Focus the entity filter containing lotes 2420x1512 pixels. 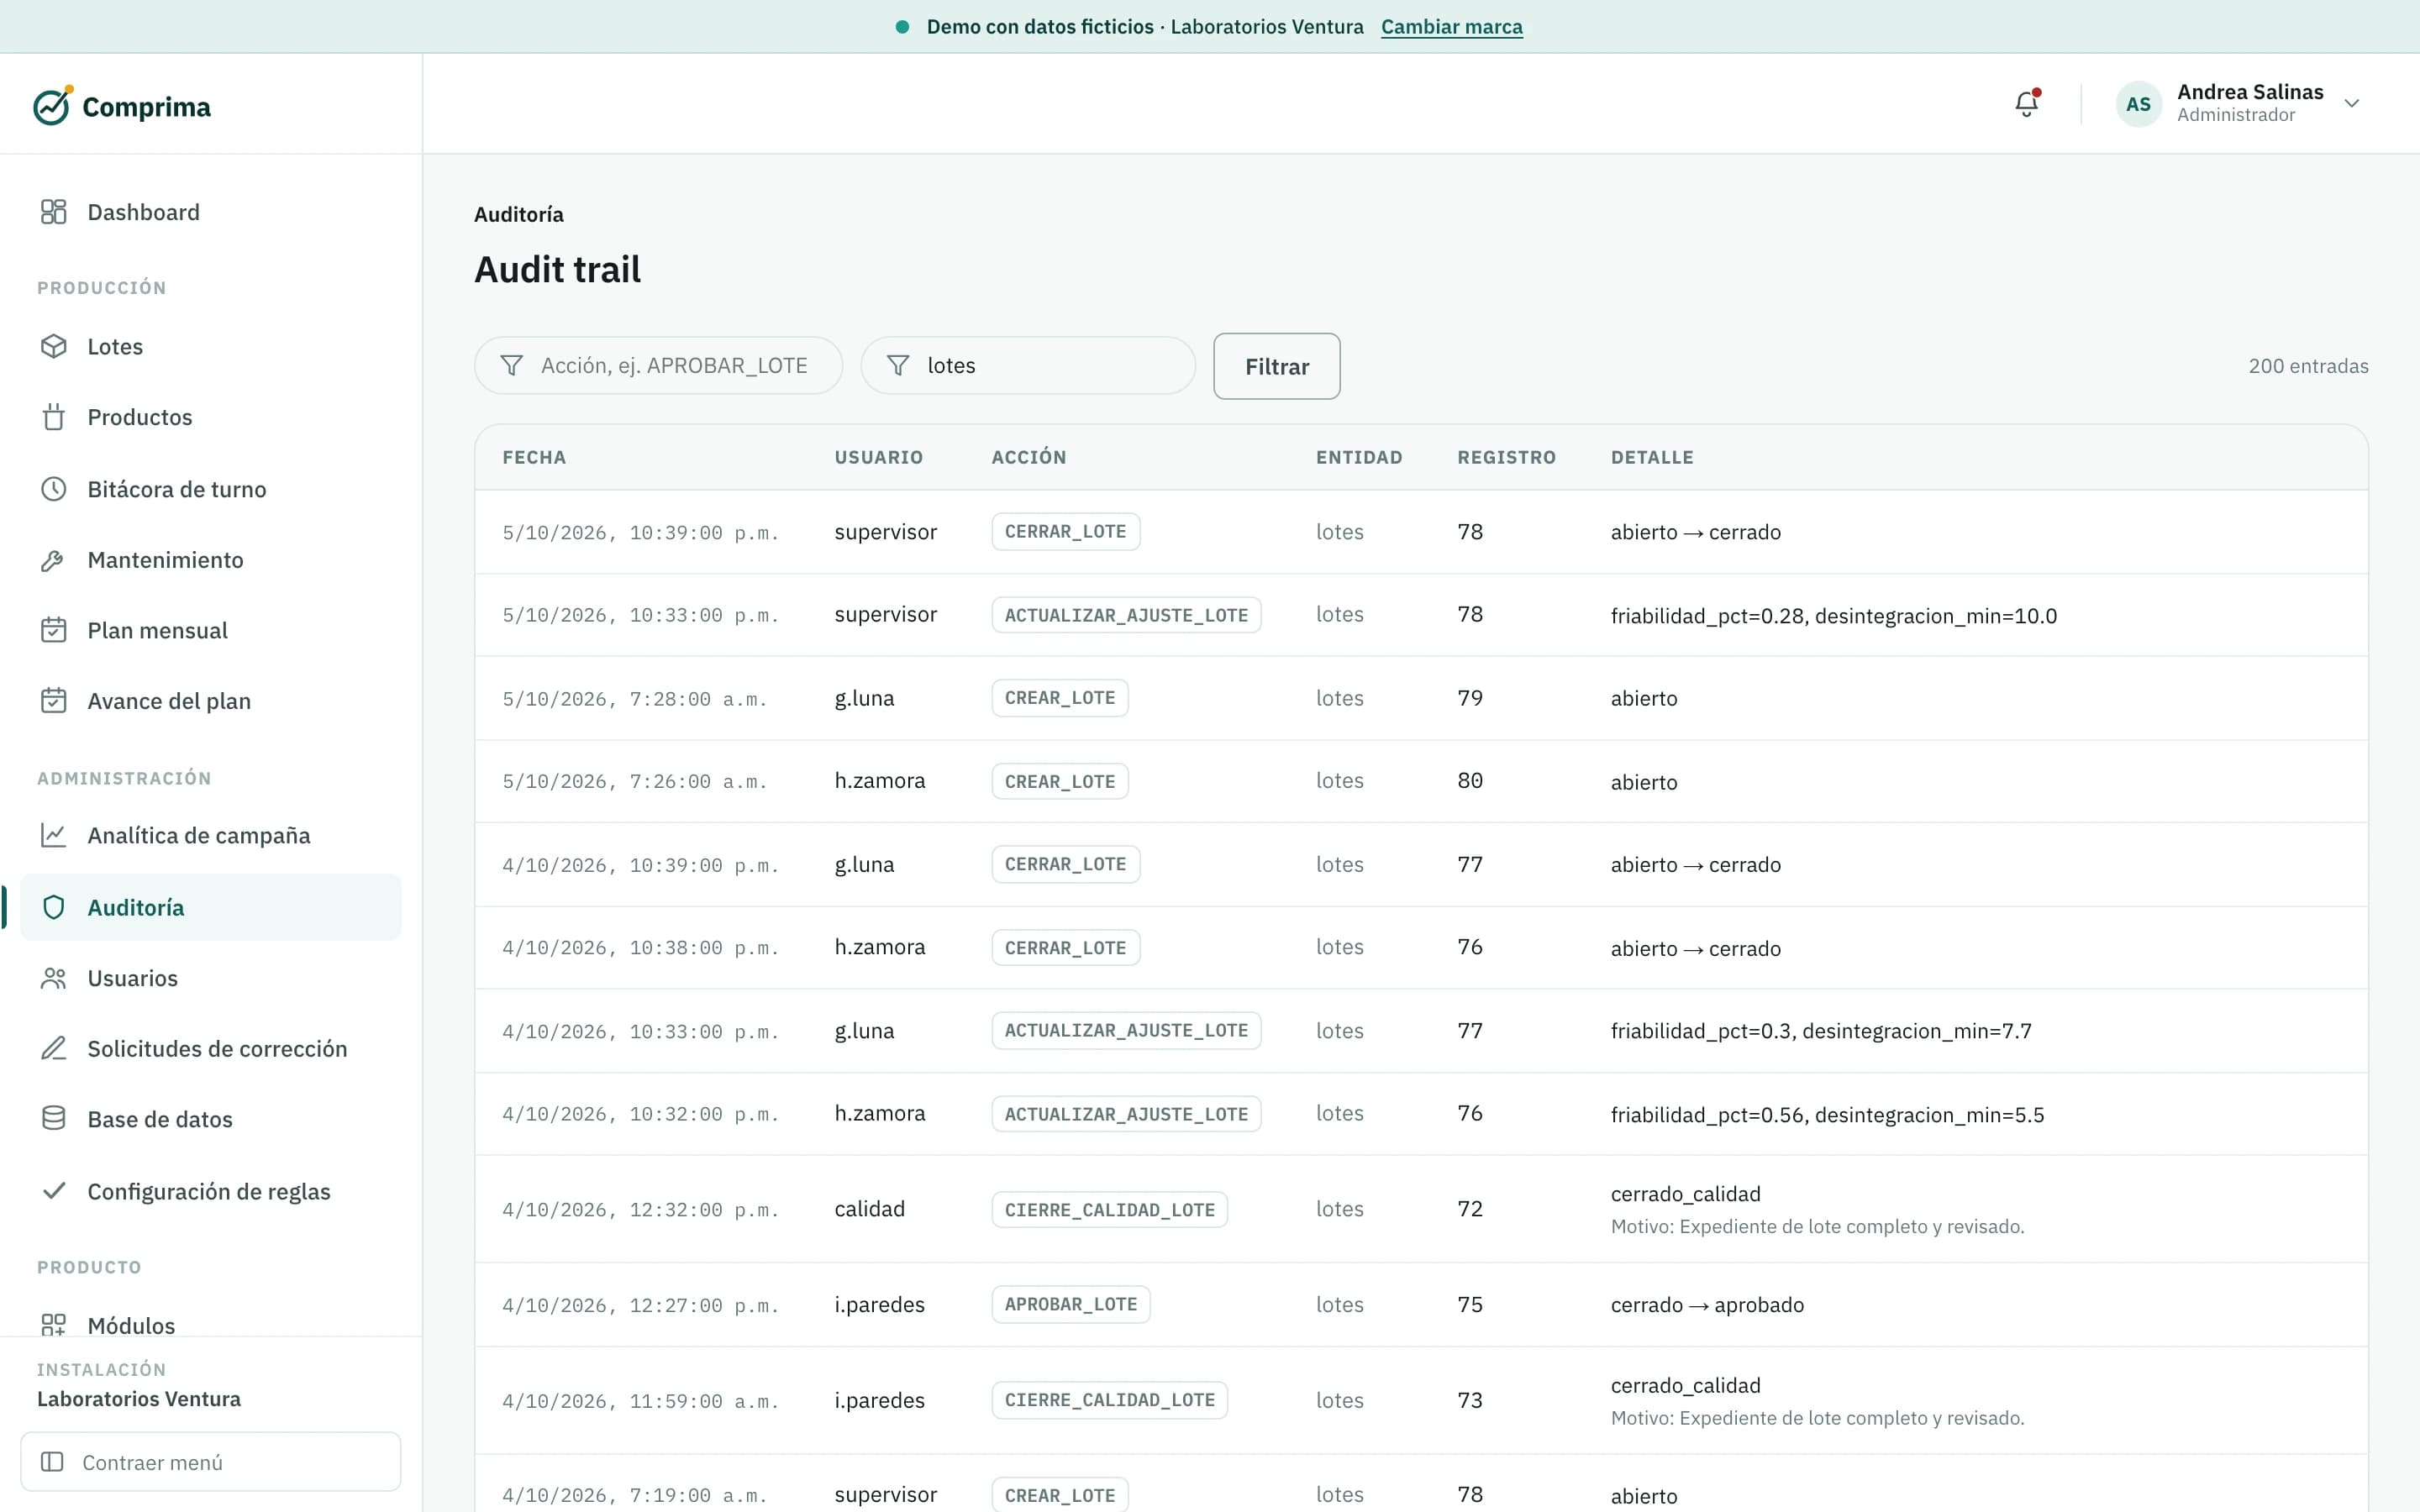pyautogui.click(x=1028, y=366)
